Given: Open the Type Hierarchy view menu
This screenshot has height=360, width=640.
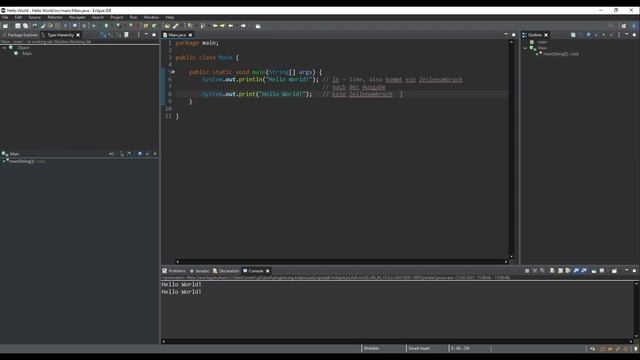Looking at the screenshot, I should point(139,35).
